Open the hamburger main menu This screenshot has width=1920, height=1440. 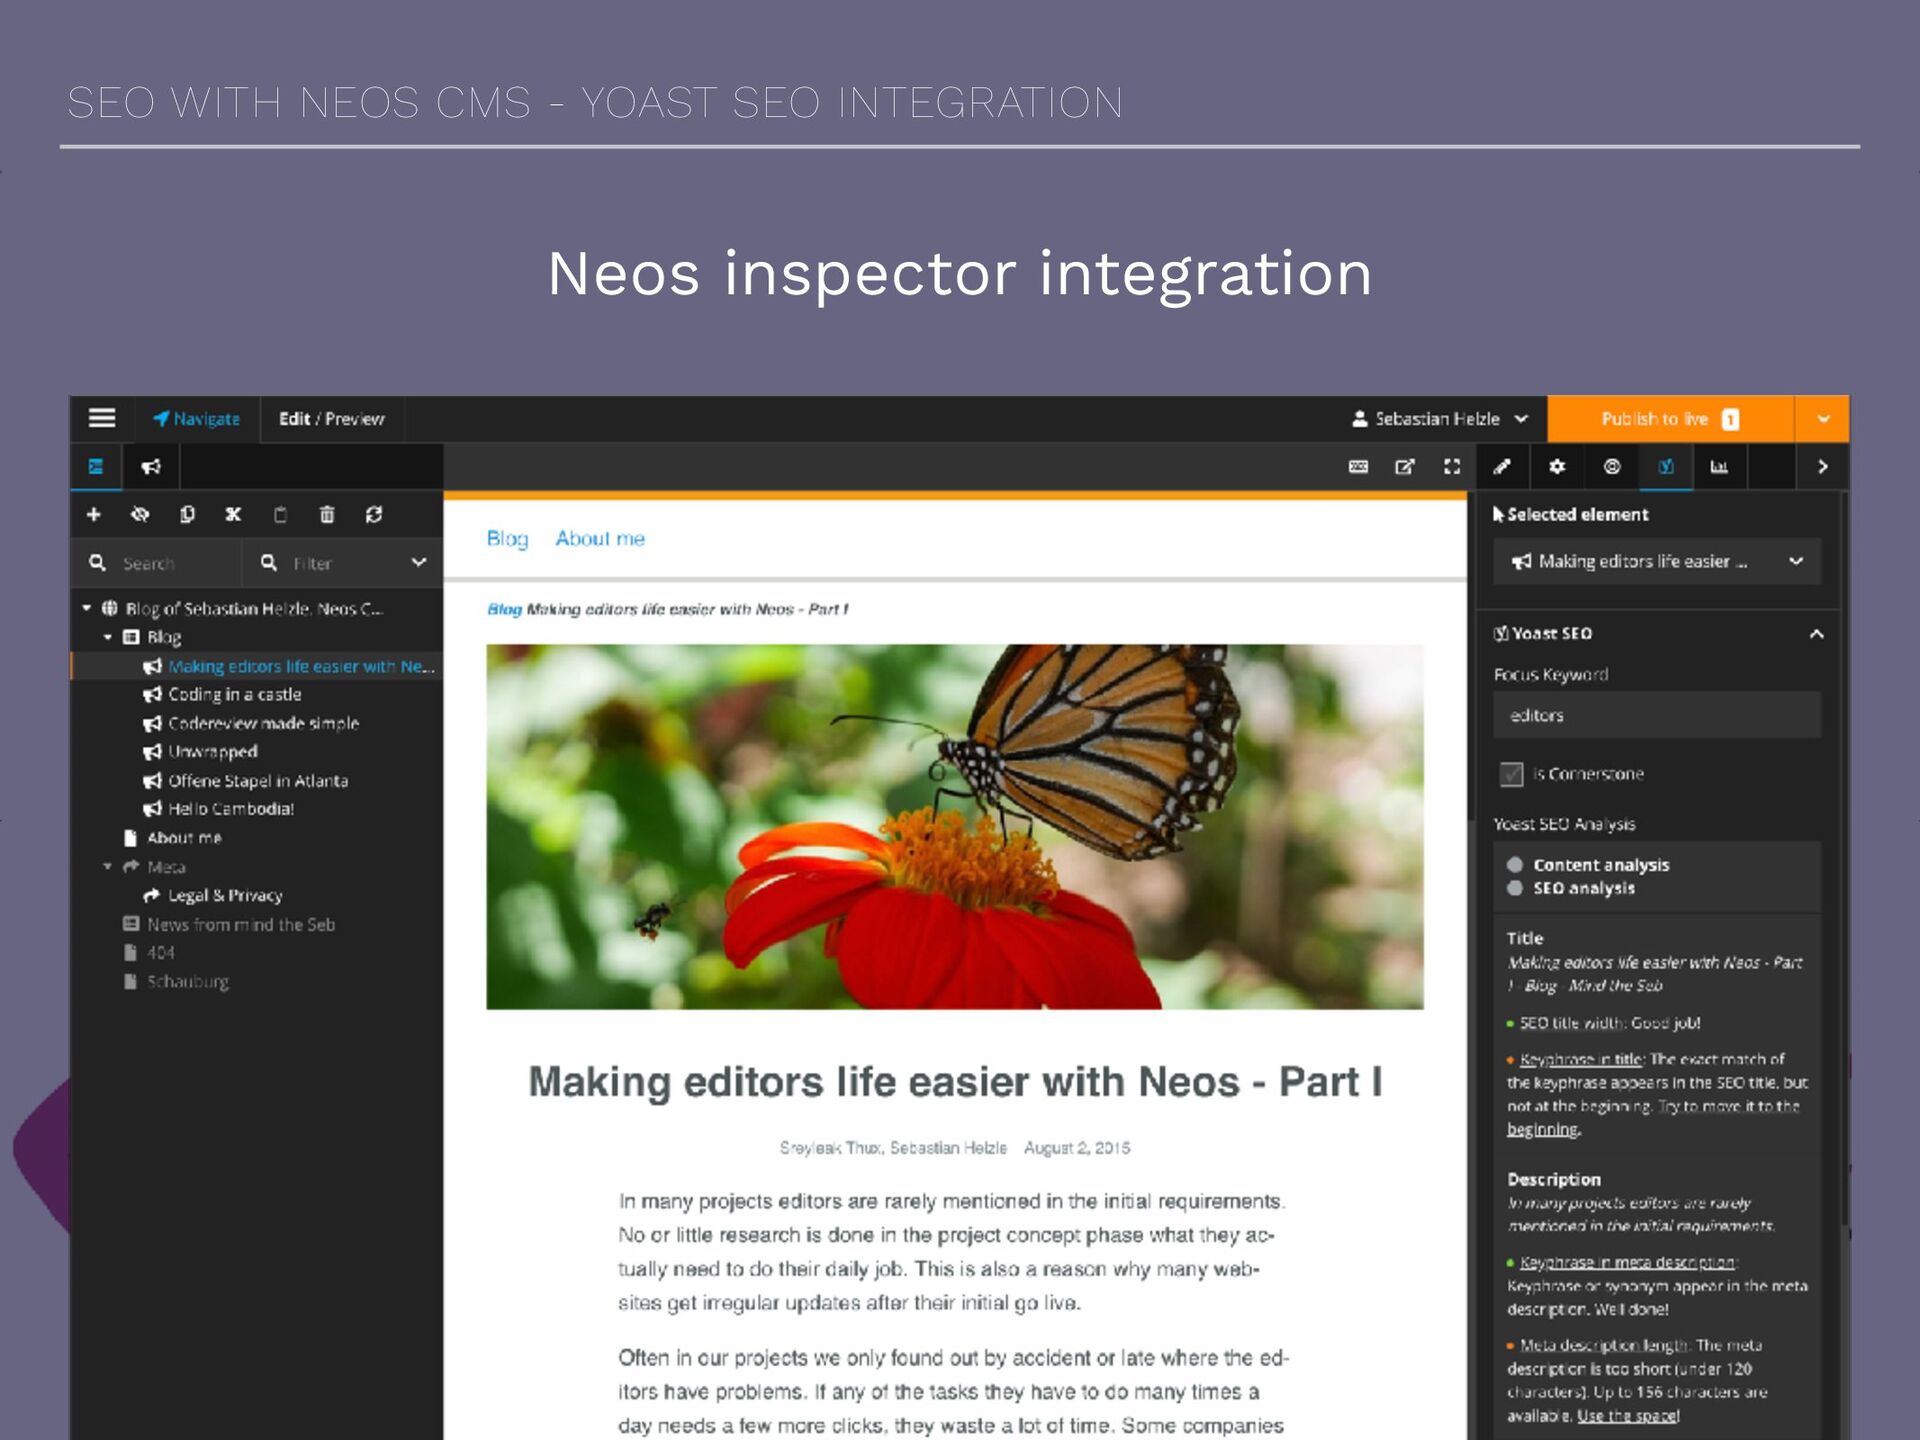[102, 418]
